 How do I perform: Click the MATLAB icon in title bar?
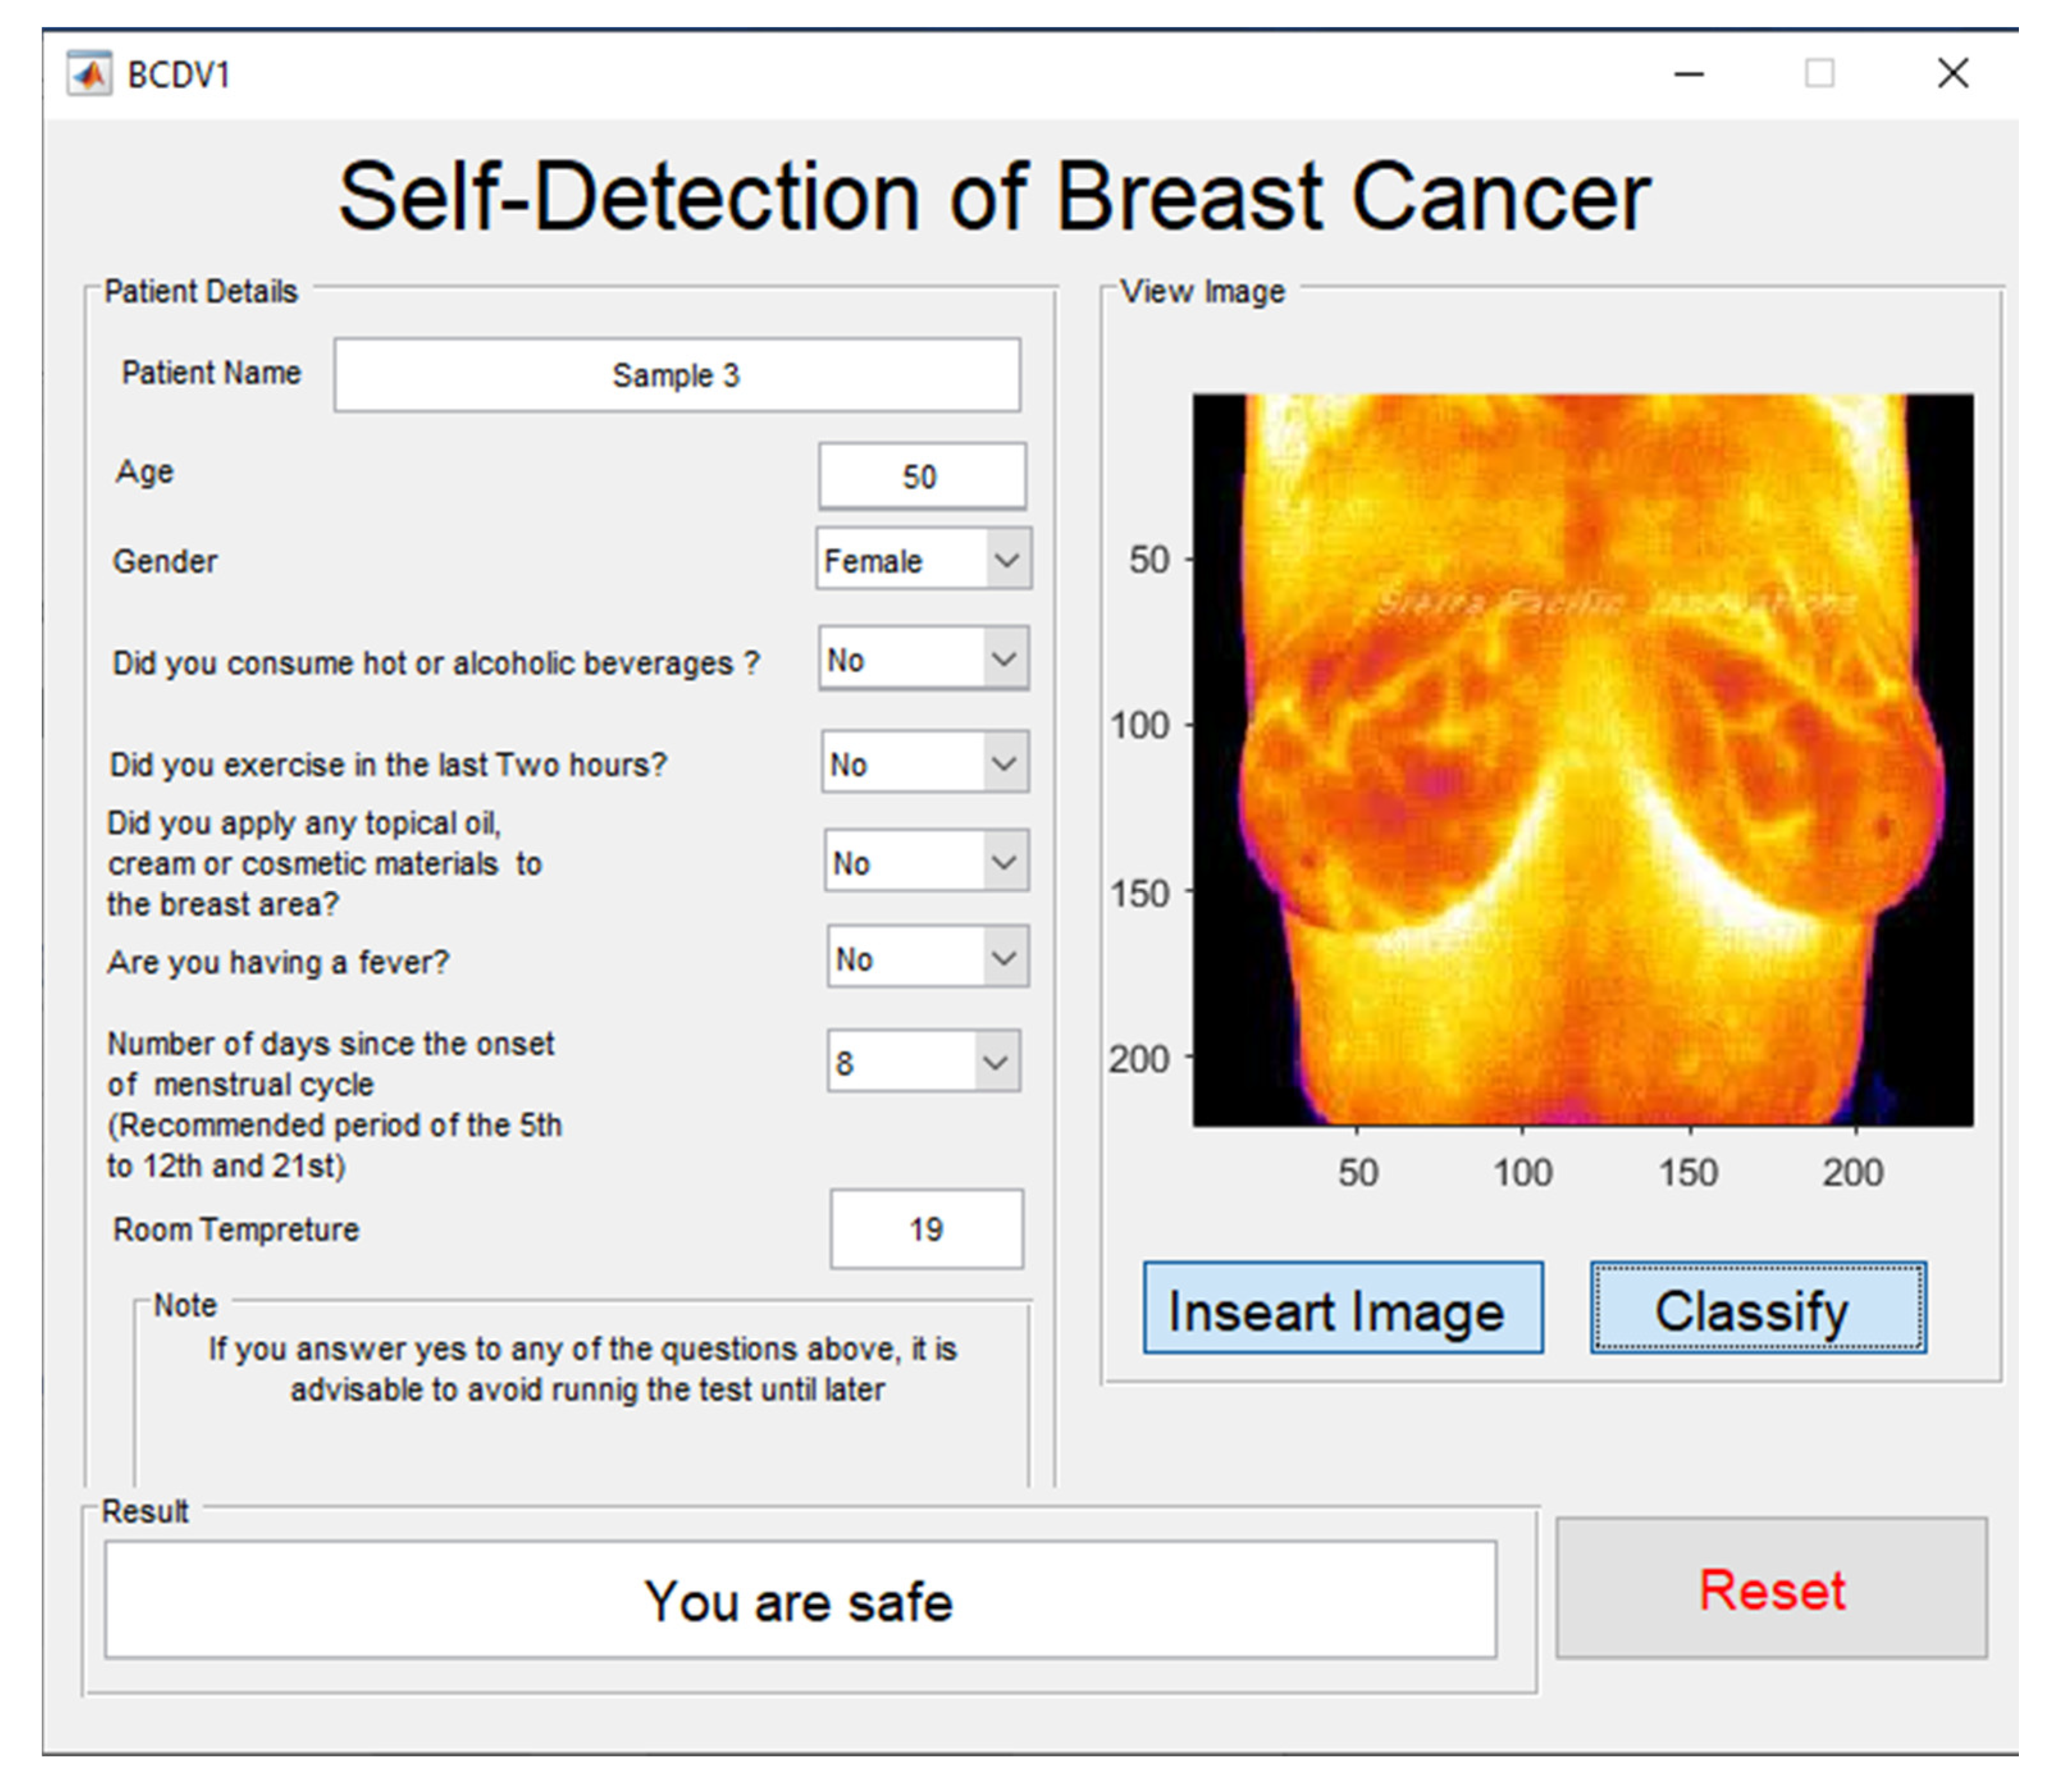pyautogui.click(x=90, y=74)
